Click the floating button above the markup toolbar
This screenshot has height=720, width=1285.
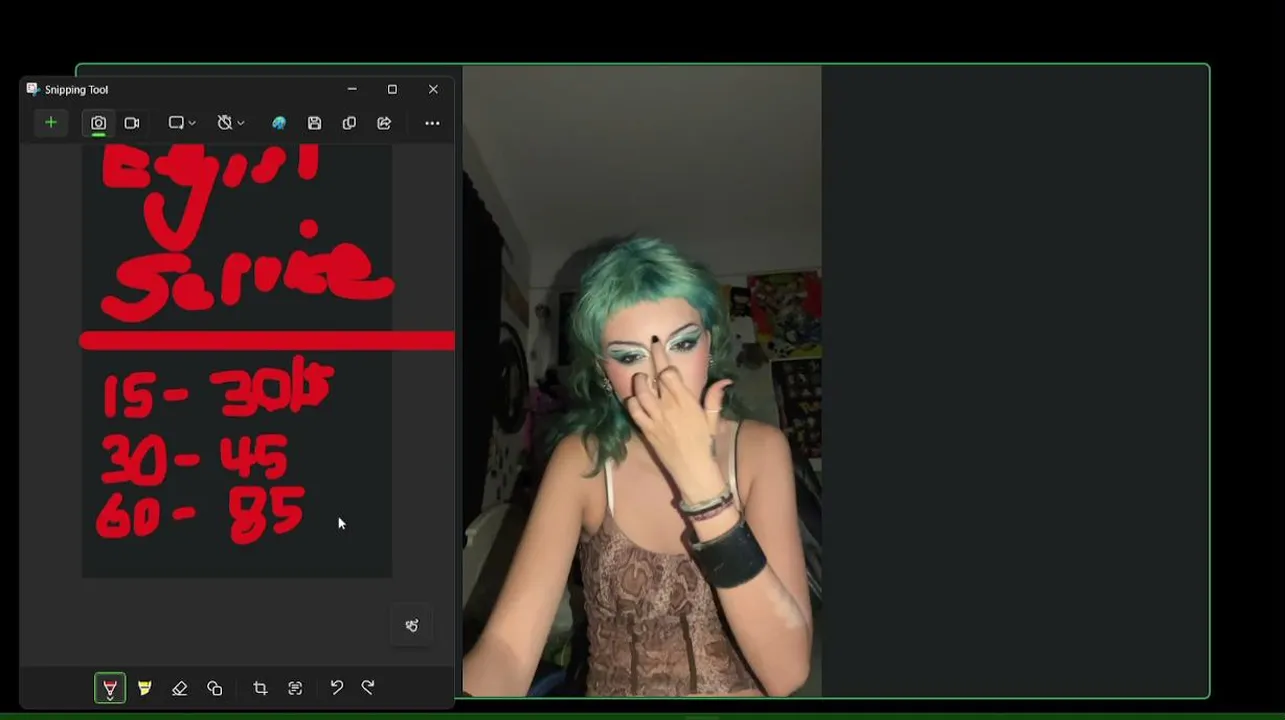(x=412, y=626)
